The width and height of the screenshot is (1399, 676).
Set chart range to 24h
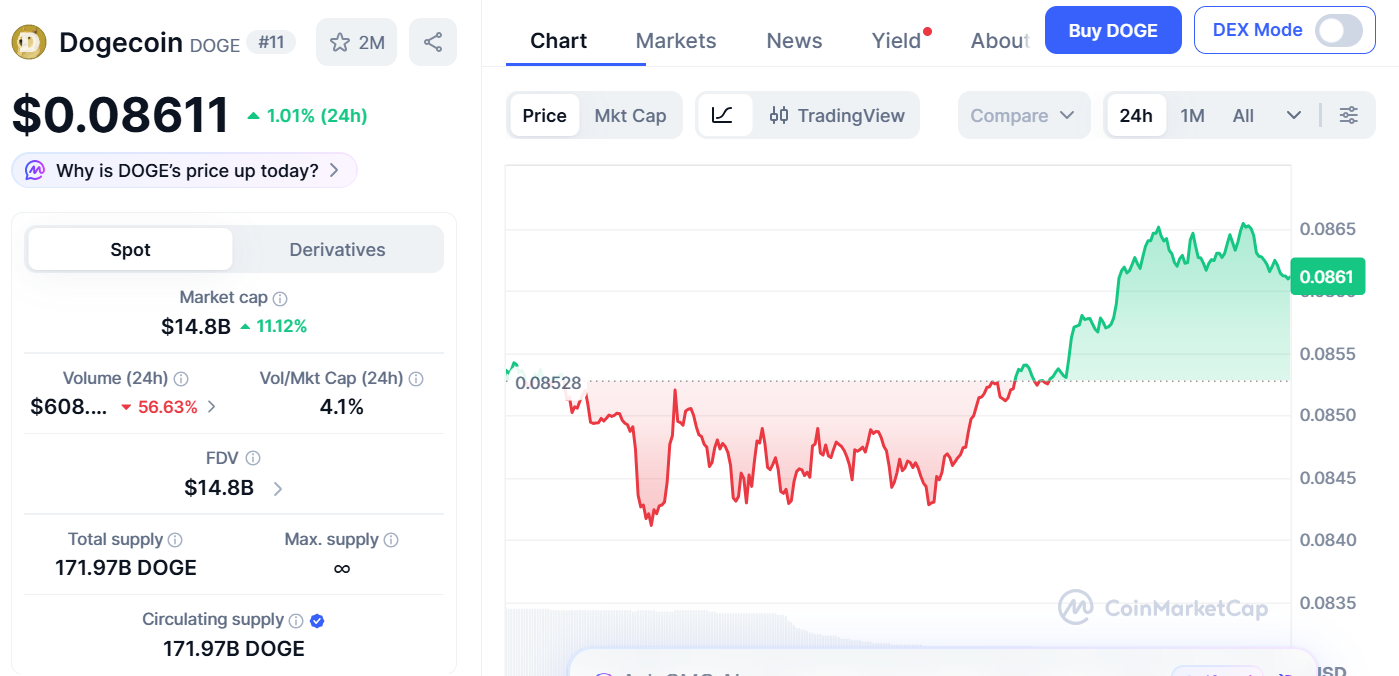1136,115
